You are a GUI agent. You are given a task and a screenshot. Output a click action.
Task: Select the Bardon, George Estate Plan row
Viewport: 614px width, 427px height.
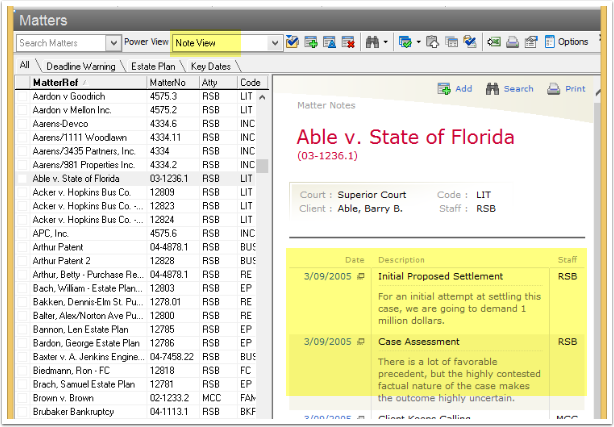click(135, 343)
